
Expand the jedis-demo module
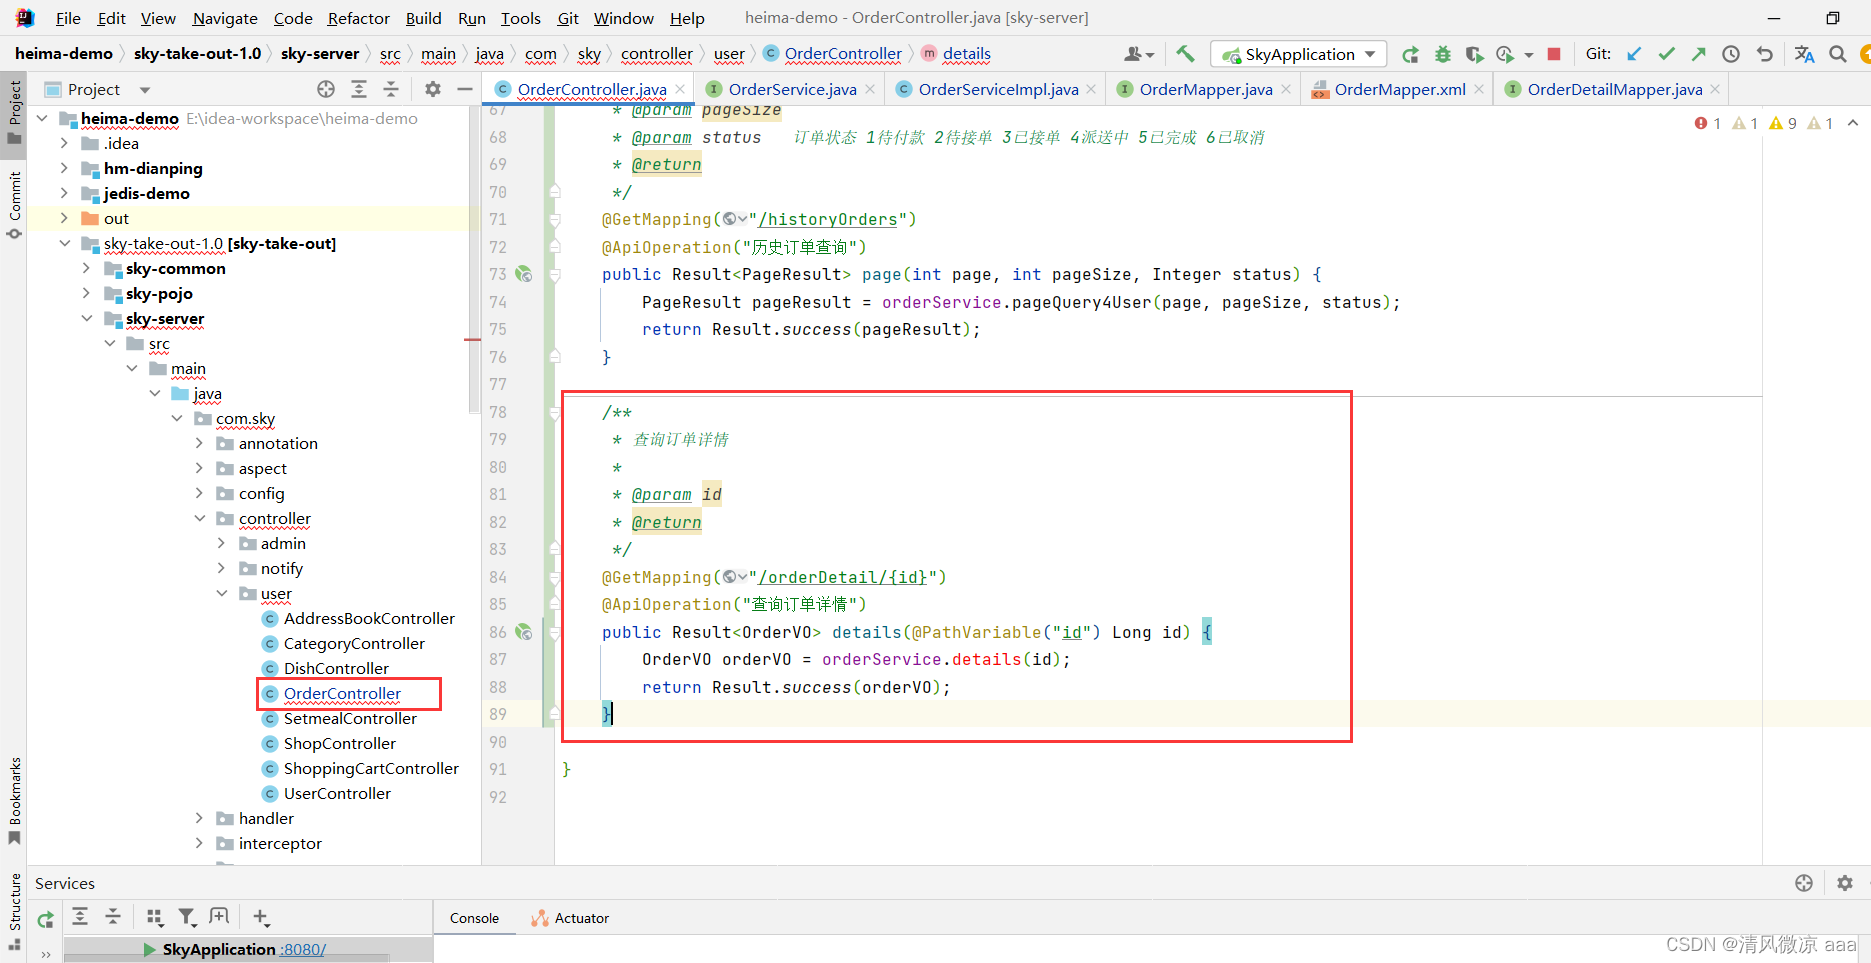[x=65, y=193]
